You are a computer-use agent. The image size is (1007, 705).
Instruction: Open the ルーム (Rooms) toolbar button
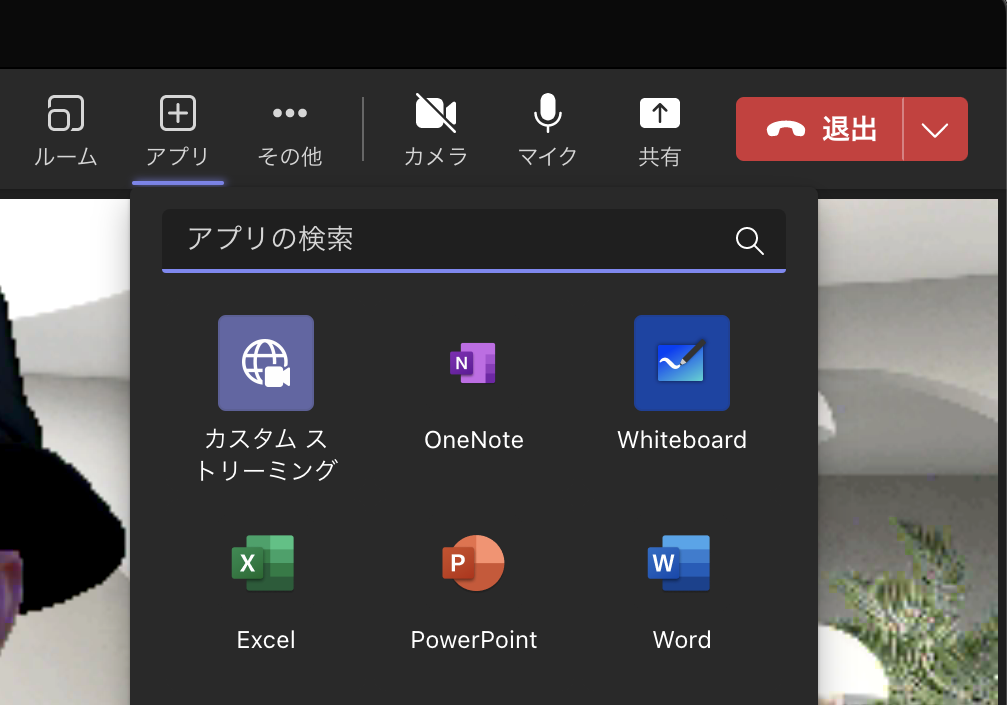[66, 130]
